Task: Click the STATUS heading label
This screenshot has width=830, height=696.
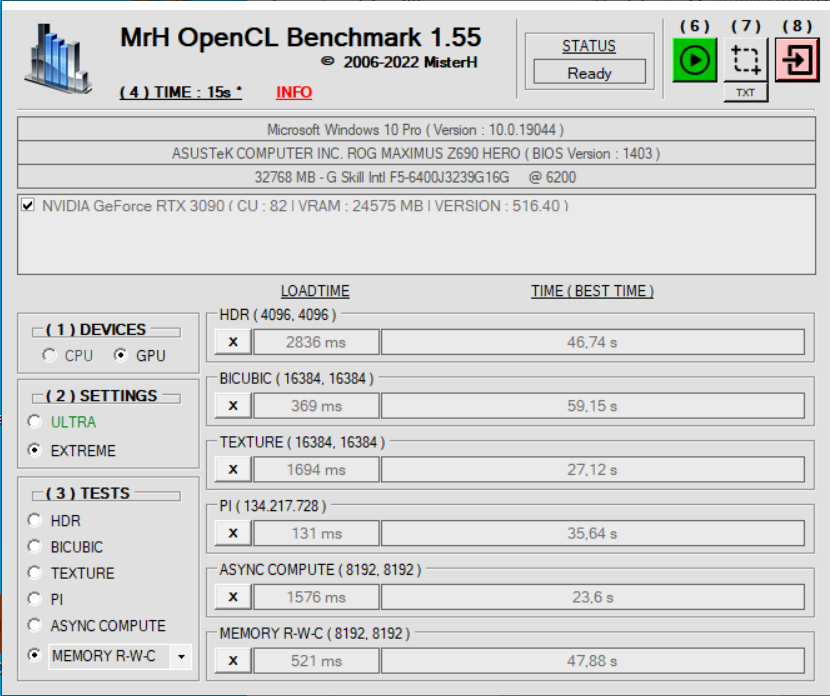Action: point(589,46)
